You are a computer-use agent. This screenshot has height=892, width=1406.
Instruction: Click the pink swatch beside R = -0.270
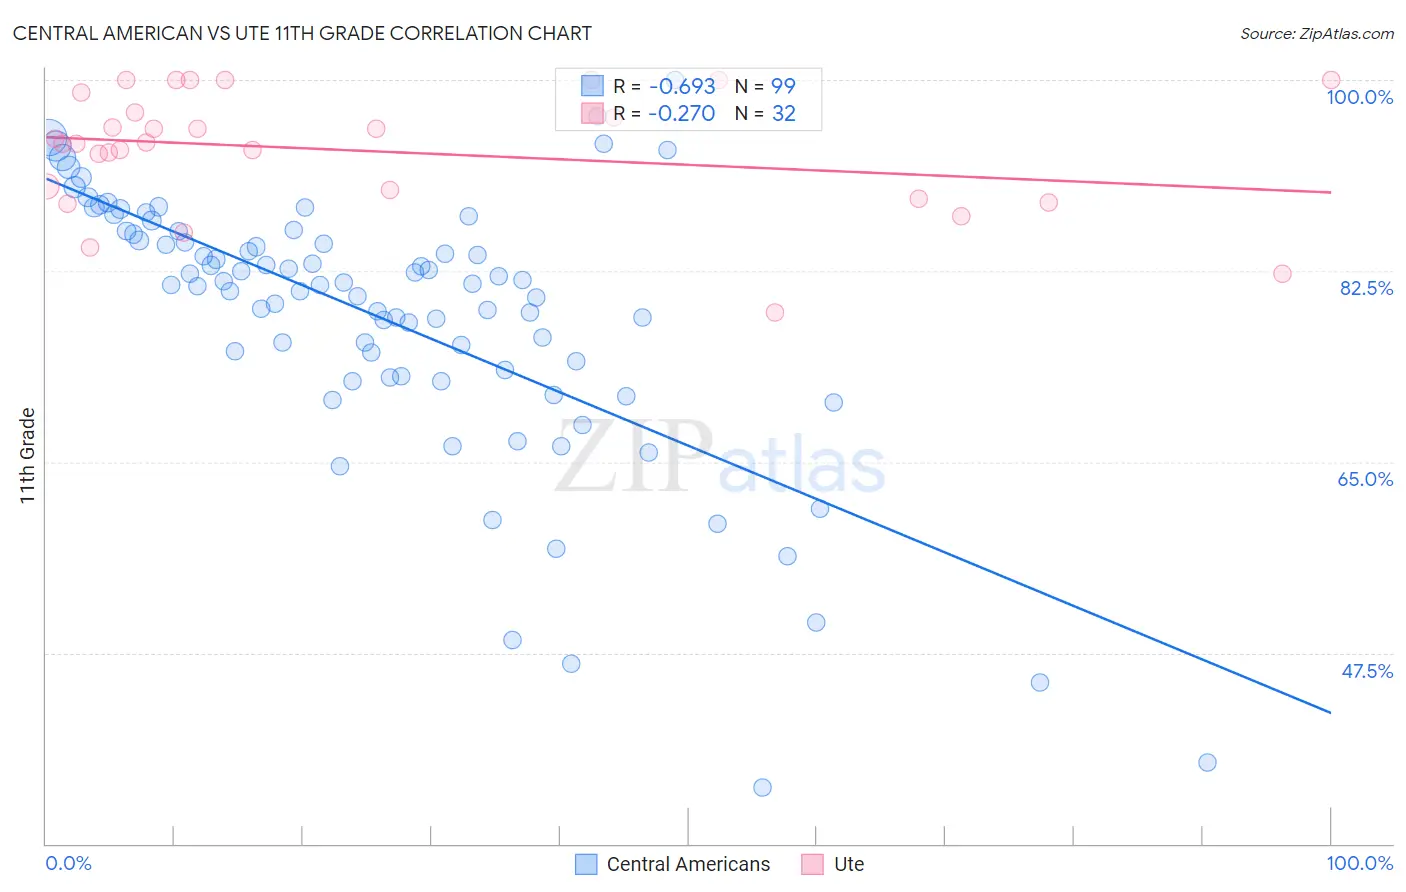(592, 113)
